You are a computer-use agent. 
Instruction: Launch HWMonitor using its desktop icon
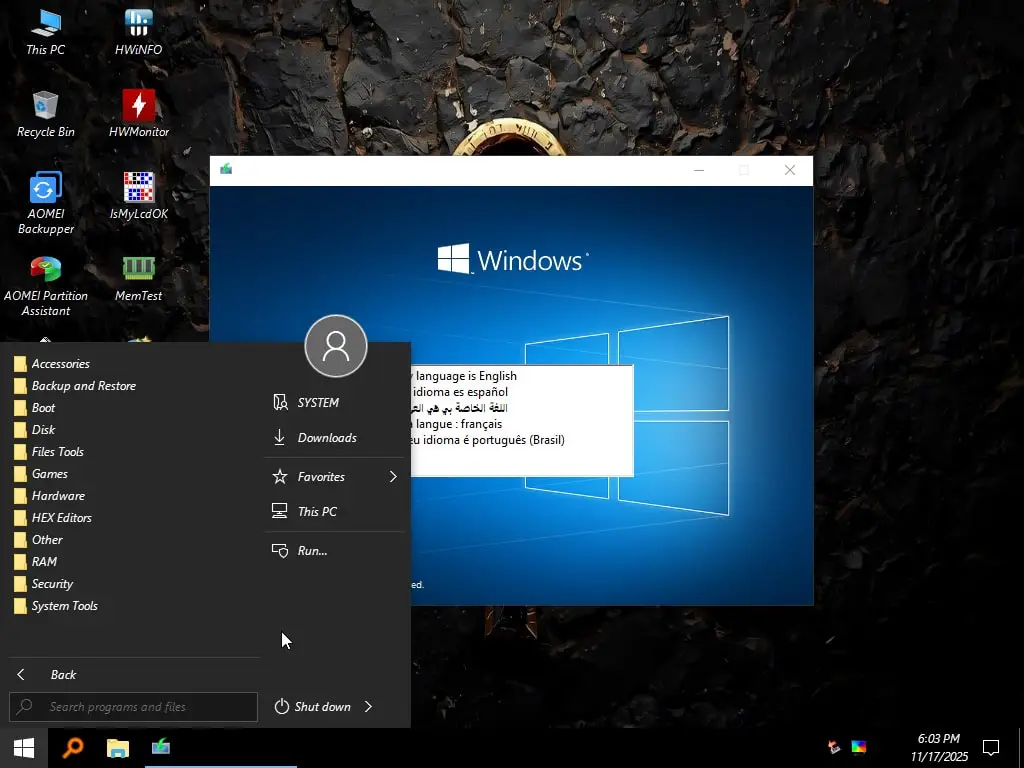137,113
